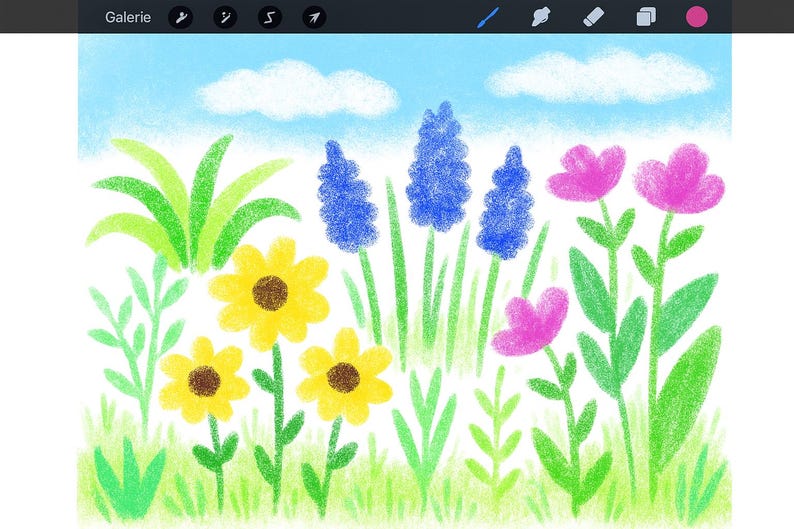Open the Galerie view
The image size is (794, 529).
[x=128, y=17]
